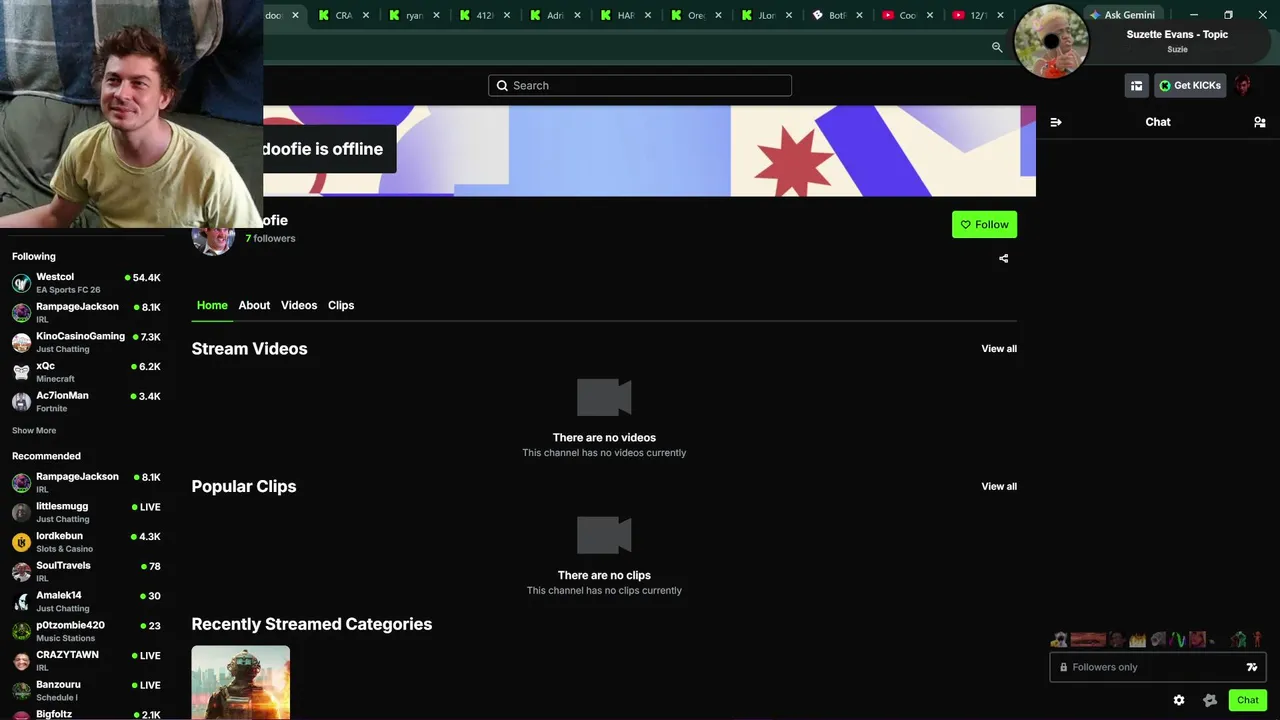Click the 'There are no clips' message
Screen dimensions: 1280x720
[x=604, y=576]
